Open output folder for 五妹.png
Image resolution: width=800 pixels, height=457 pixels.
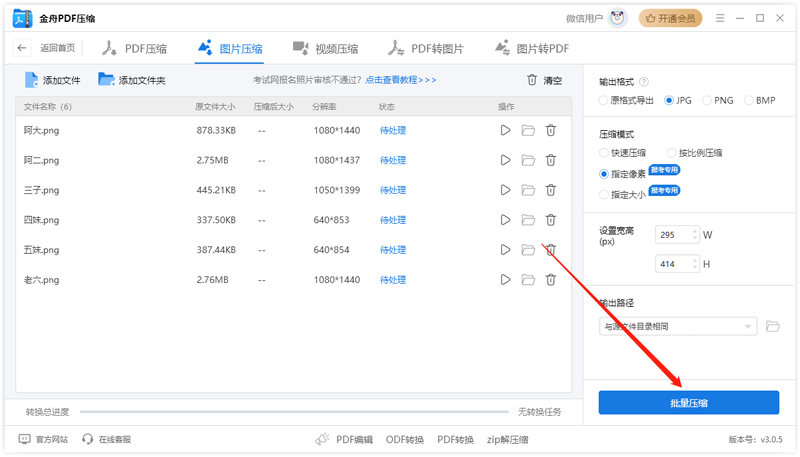click(x=528, y=250)
